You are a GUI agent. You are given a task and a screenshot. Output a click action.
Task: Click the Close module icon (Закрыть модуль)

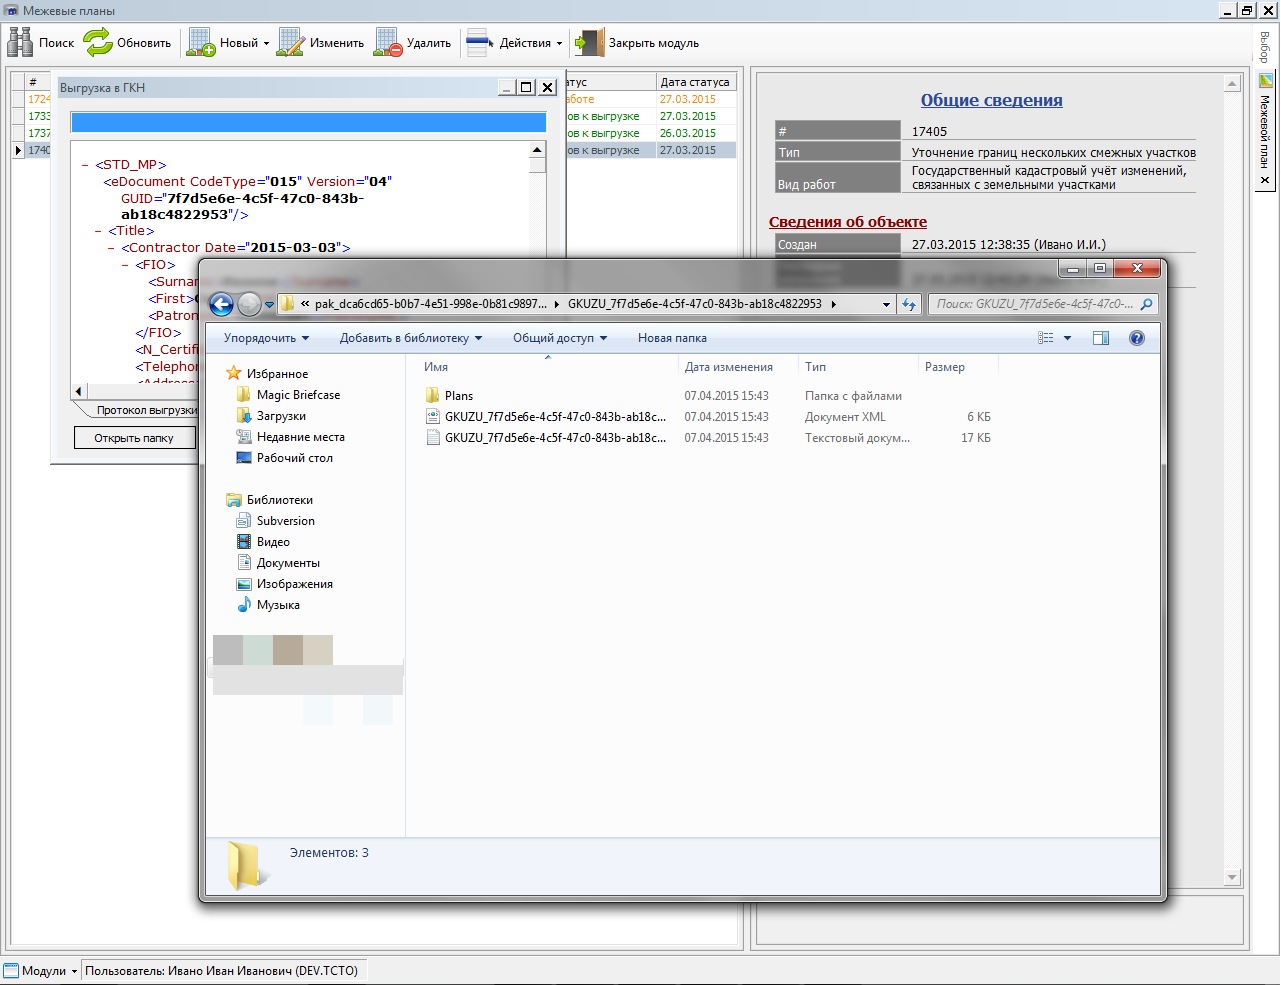tap(590, 42)
